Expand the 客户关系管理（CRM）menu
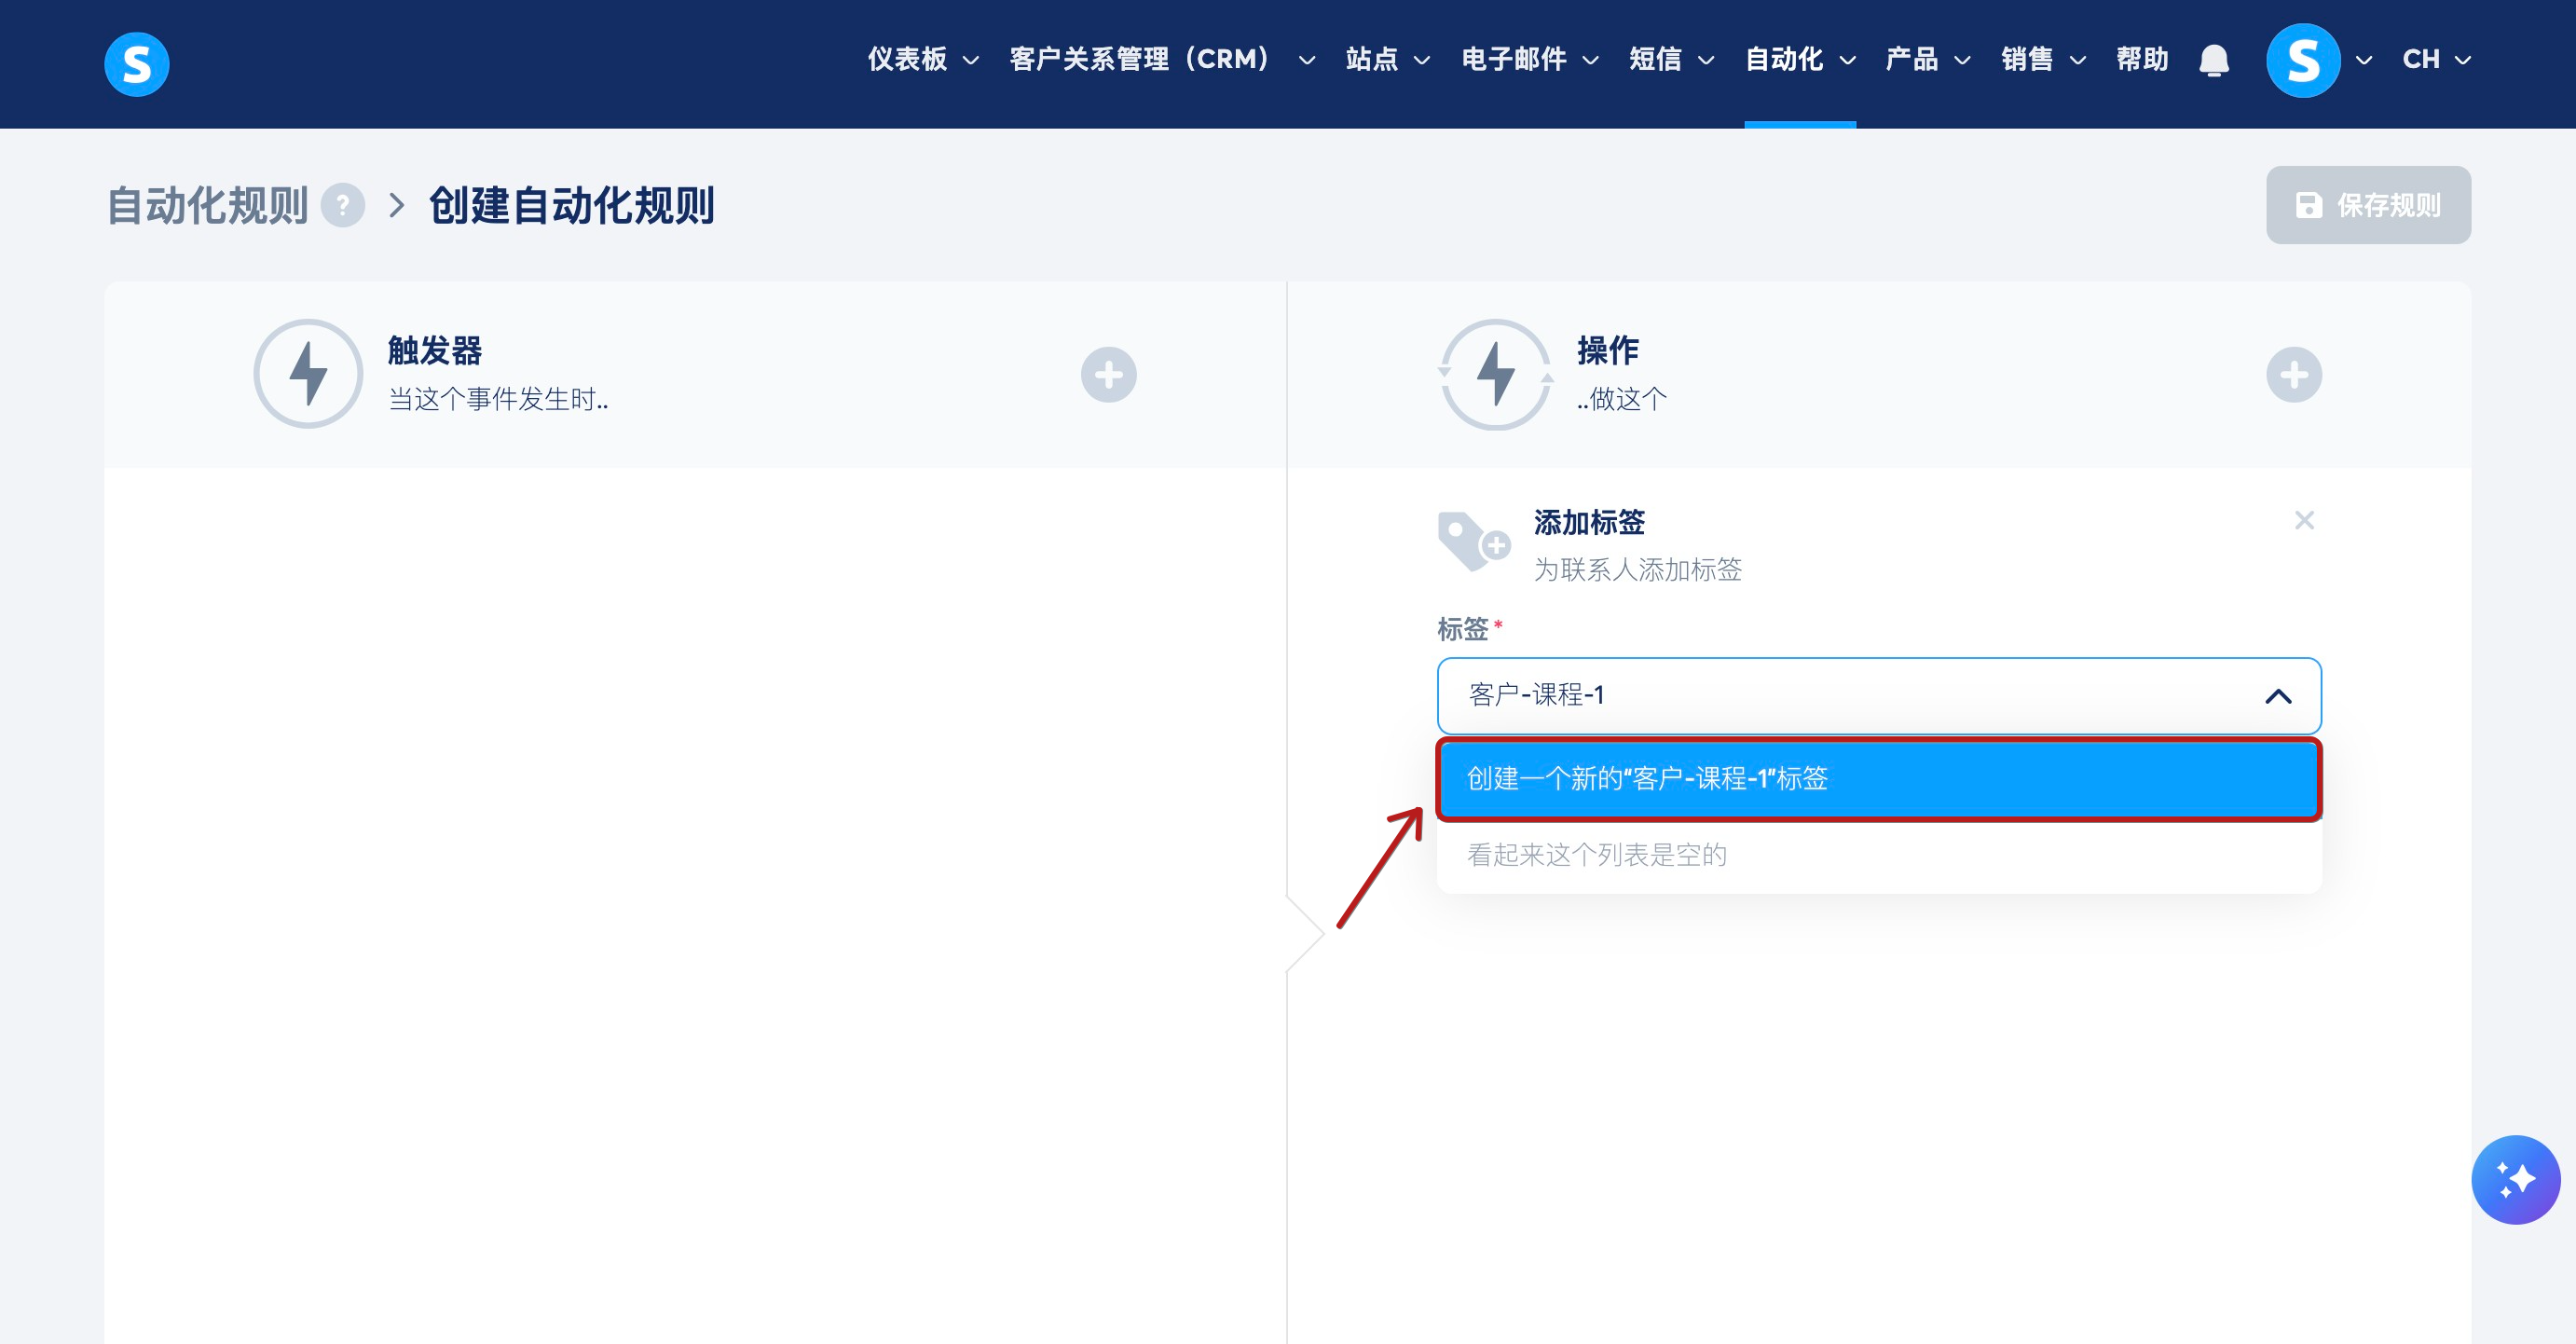This screenshot has width=2576, height=1344. 1161,60
